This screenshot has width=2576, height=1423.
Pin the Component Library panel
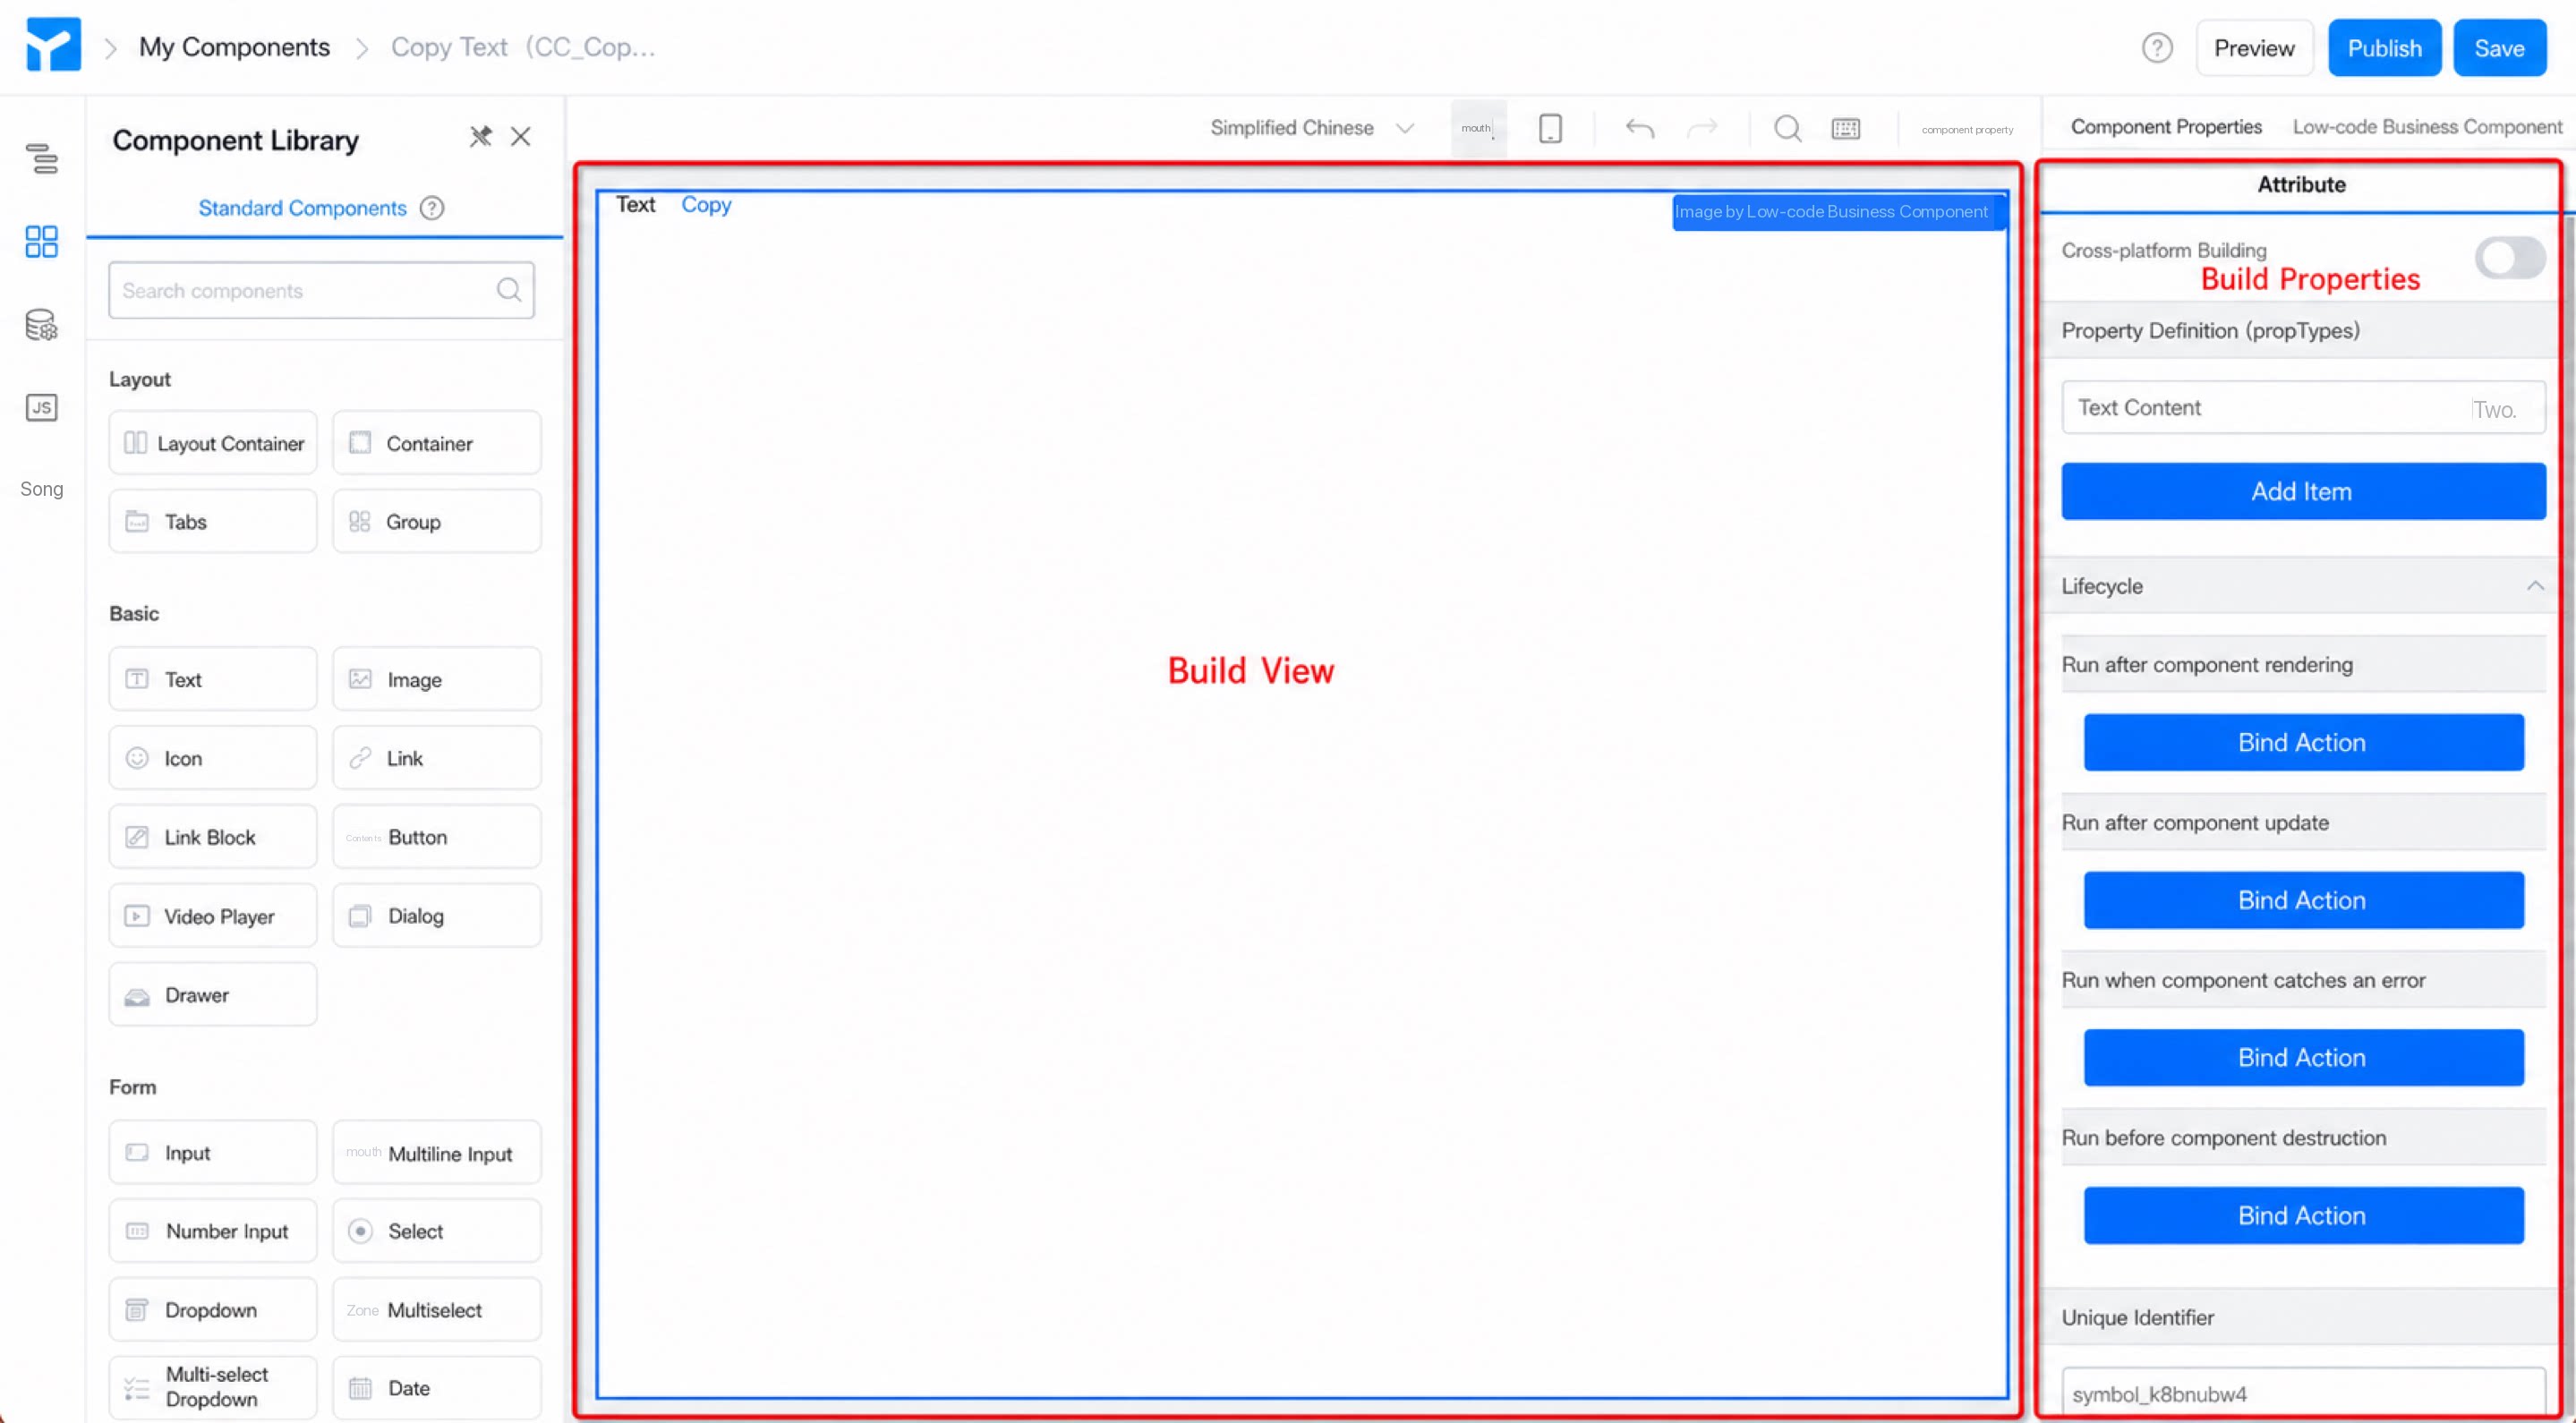click(481, 137)
